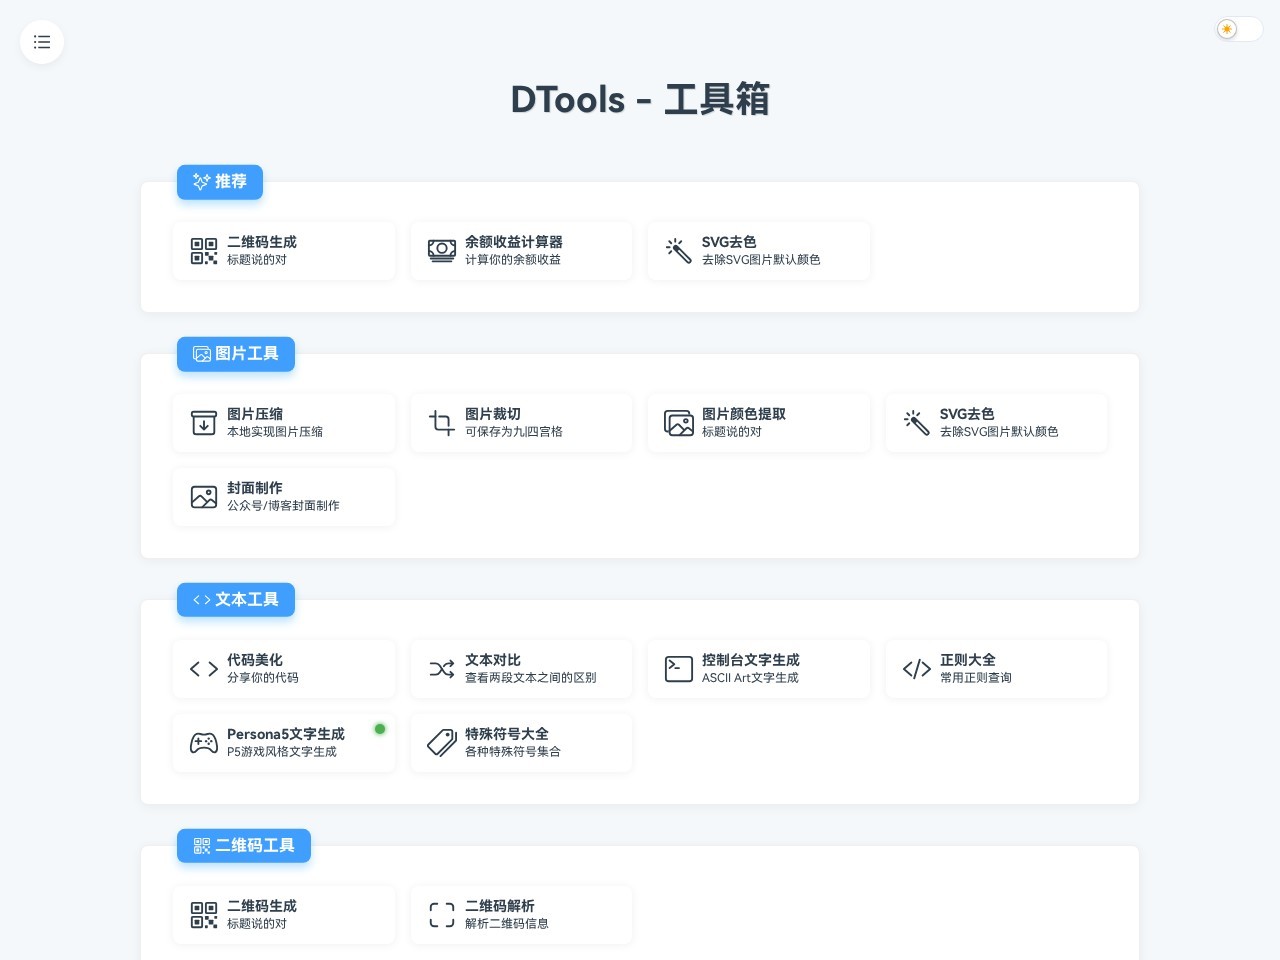
Task: Open 图片裁切 tool title
Action: click(493, 414)
